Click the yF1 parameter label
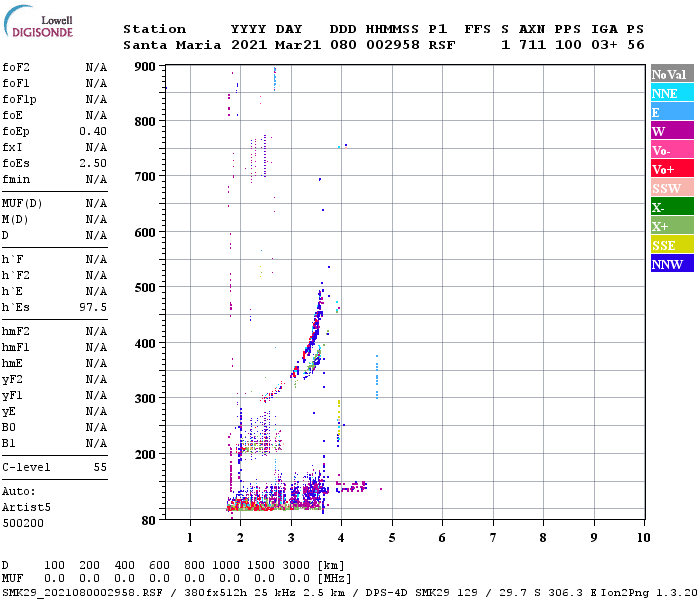Image resolution: width=700 pixels, height=600 pixels. (12, 396)
